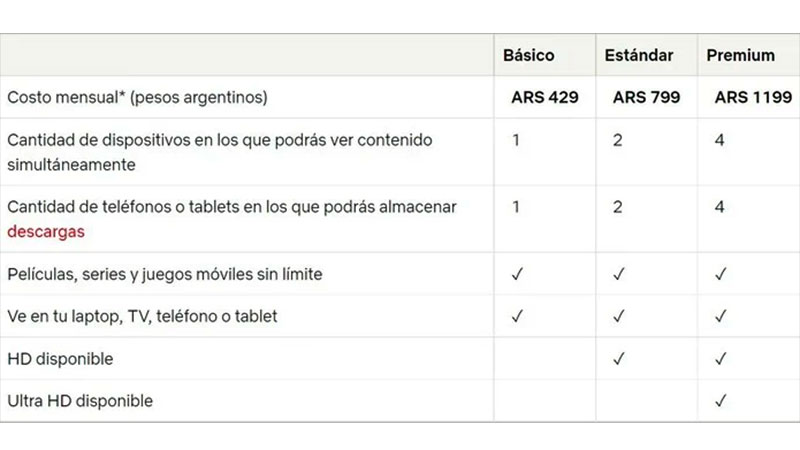Click Estándar checkmark for laptop, TV, teléfono row
The height and width of the screenshot is (450, 800).
[x=618, y=316]
